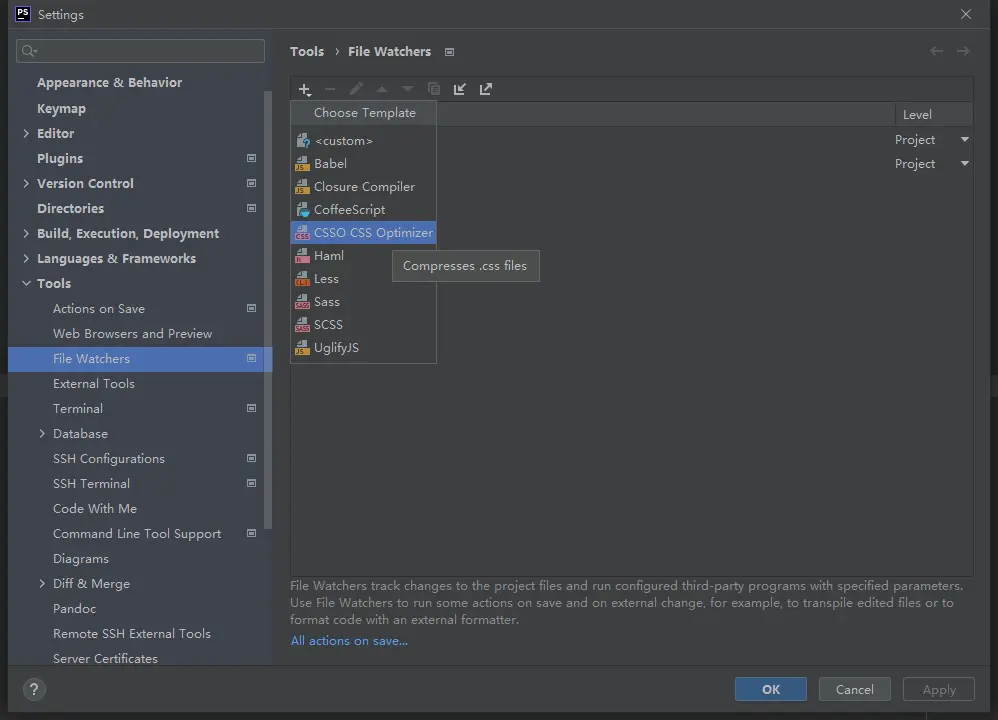Click the Import watchers icon
The height and width of the screenshot is (720, 998).
pyautogui.click(x=460, y=89)
